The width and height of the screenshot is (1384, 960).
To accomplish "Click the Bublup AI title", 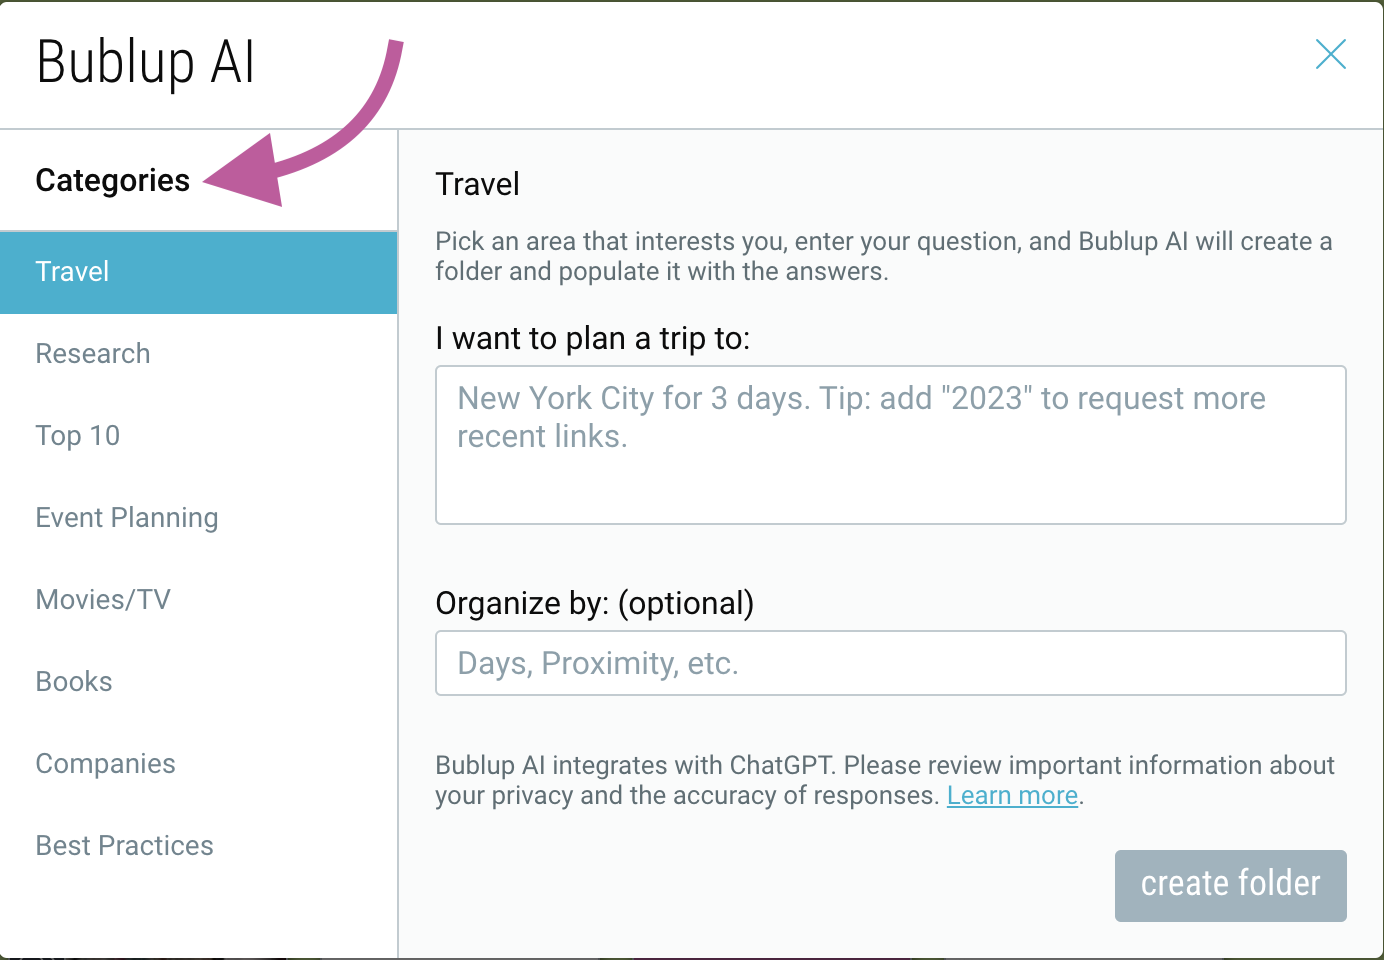I will [x=144, y=62].
